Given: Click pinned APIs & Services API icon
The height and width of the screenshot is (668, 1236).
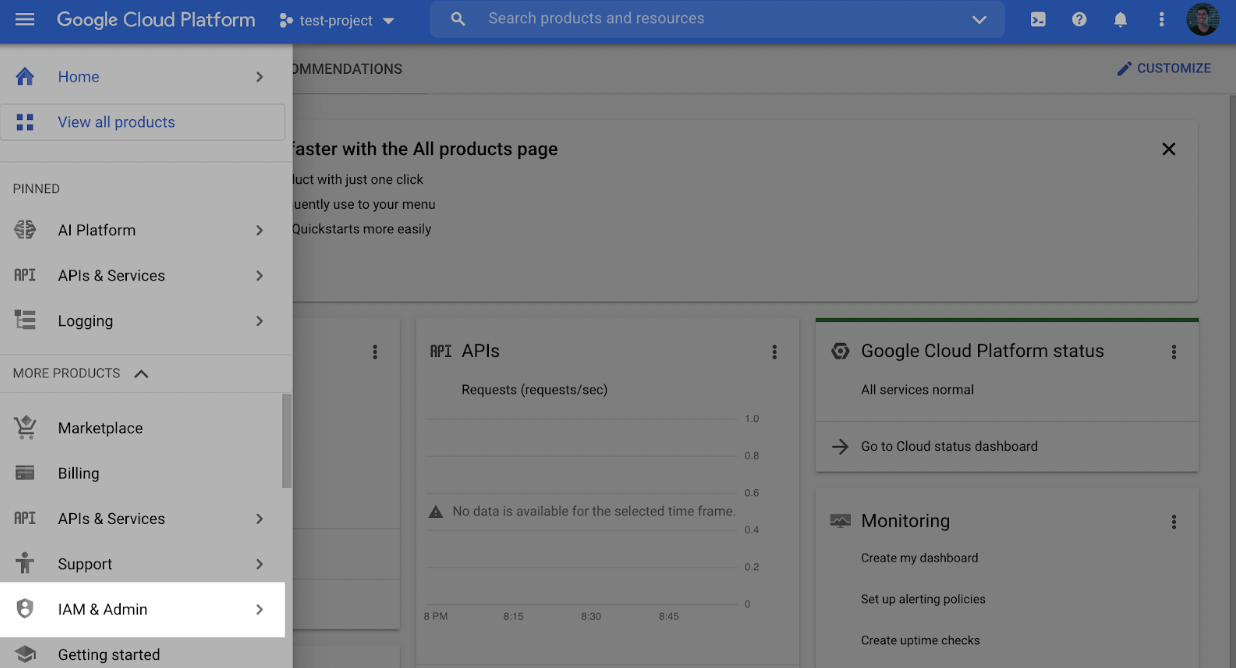Looking at the screenshot, I should (x=25, y=275).
